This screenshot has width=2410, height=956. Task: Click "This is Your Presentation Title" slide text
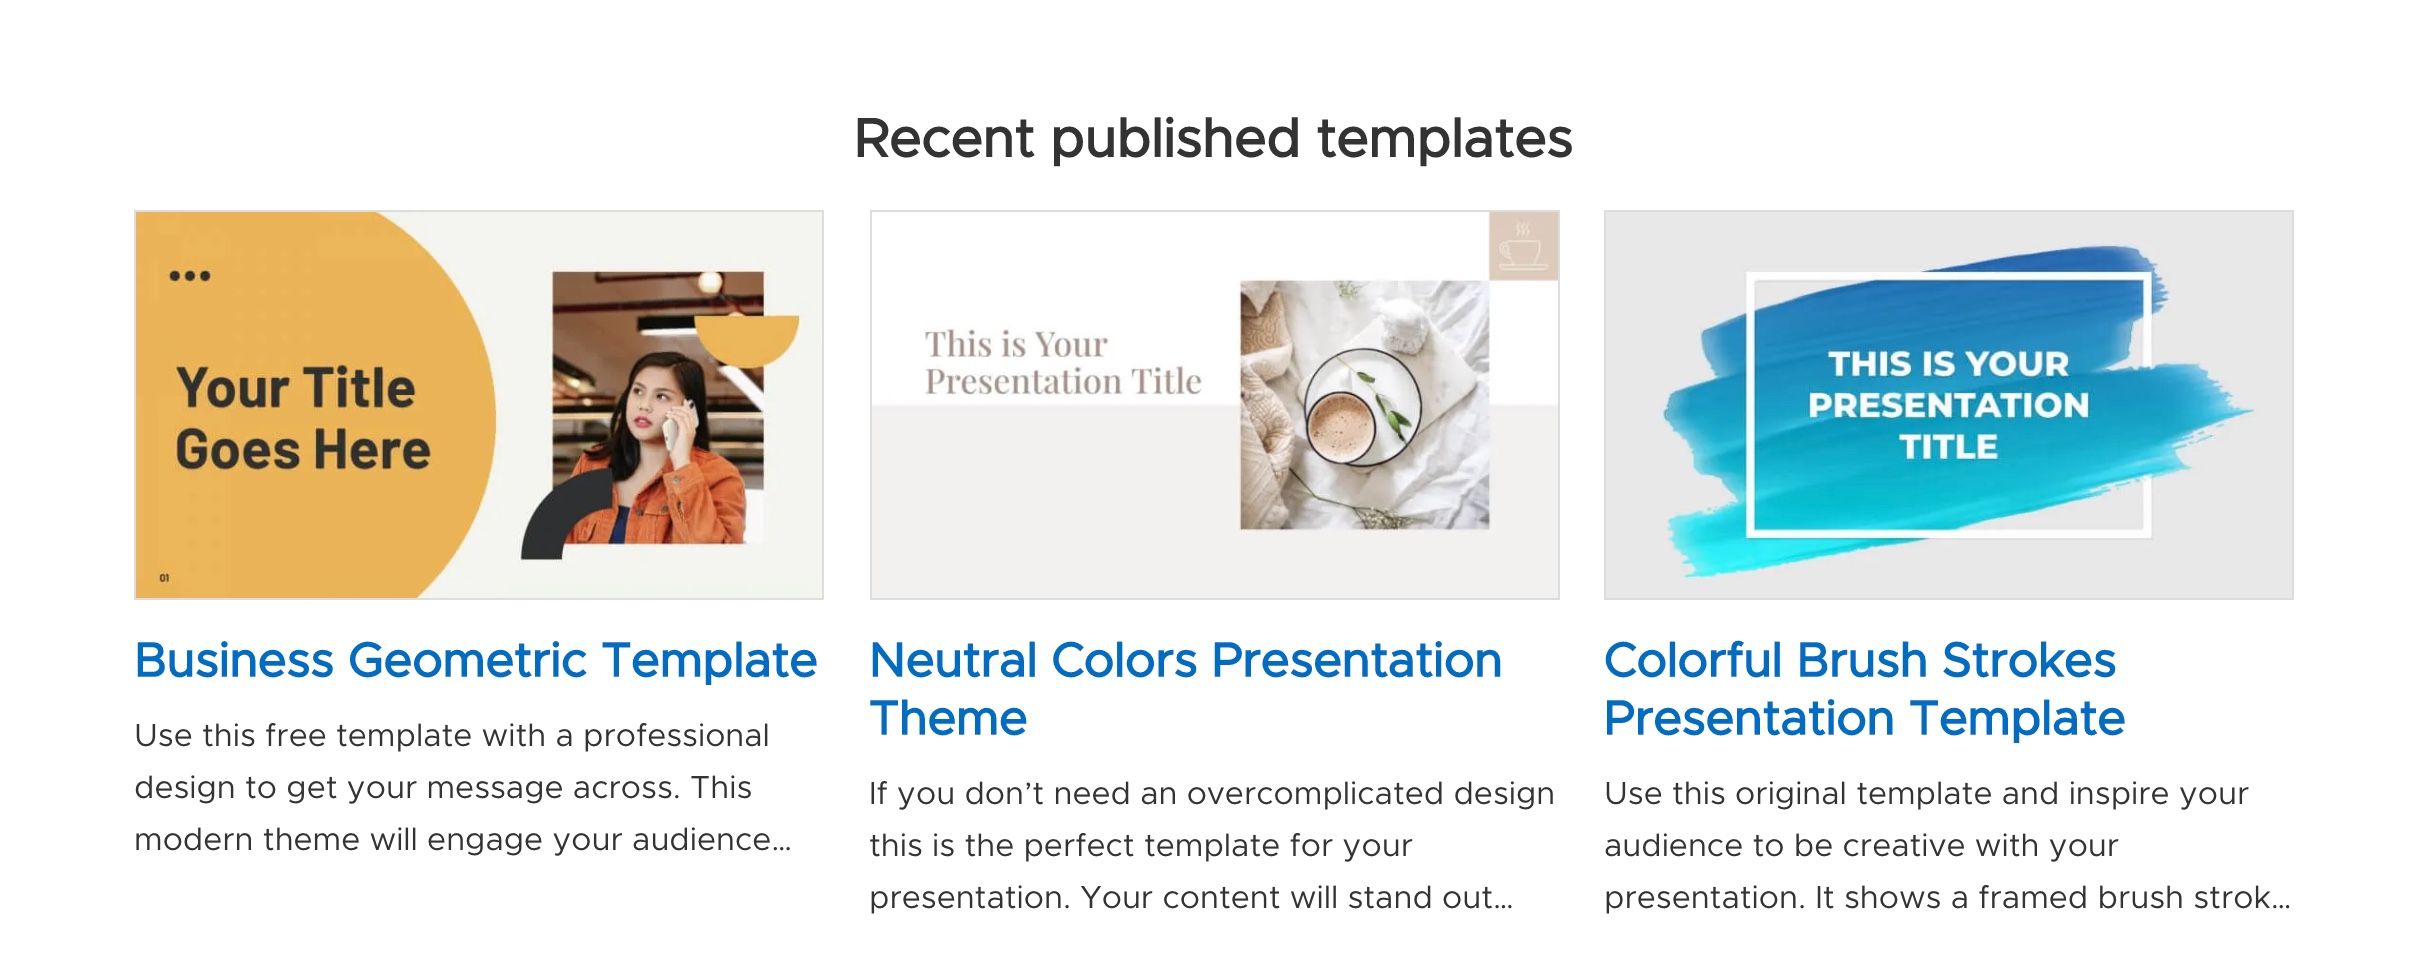[x=1062, y=362]
